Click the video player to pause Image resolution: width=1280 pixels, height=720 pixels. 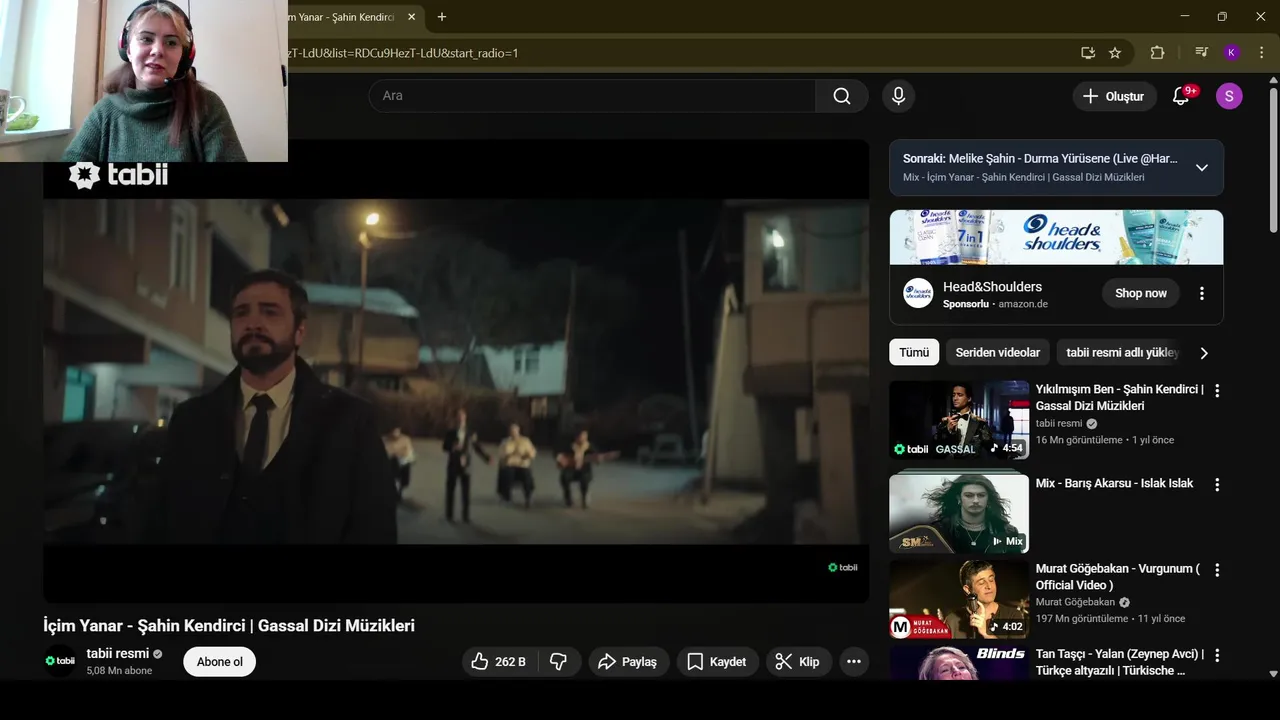[x=456, y=371]
